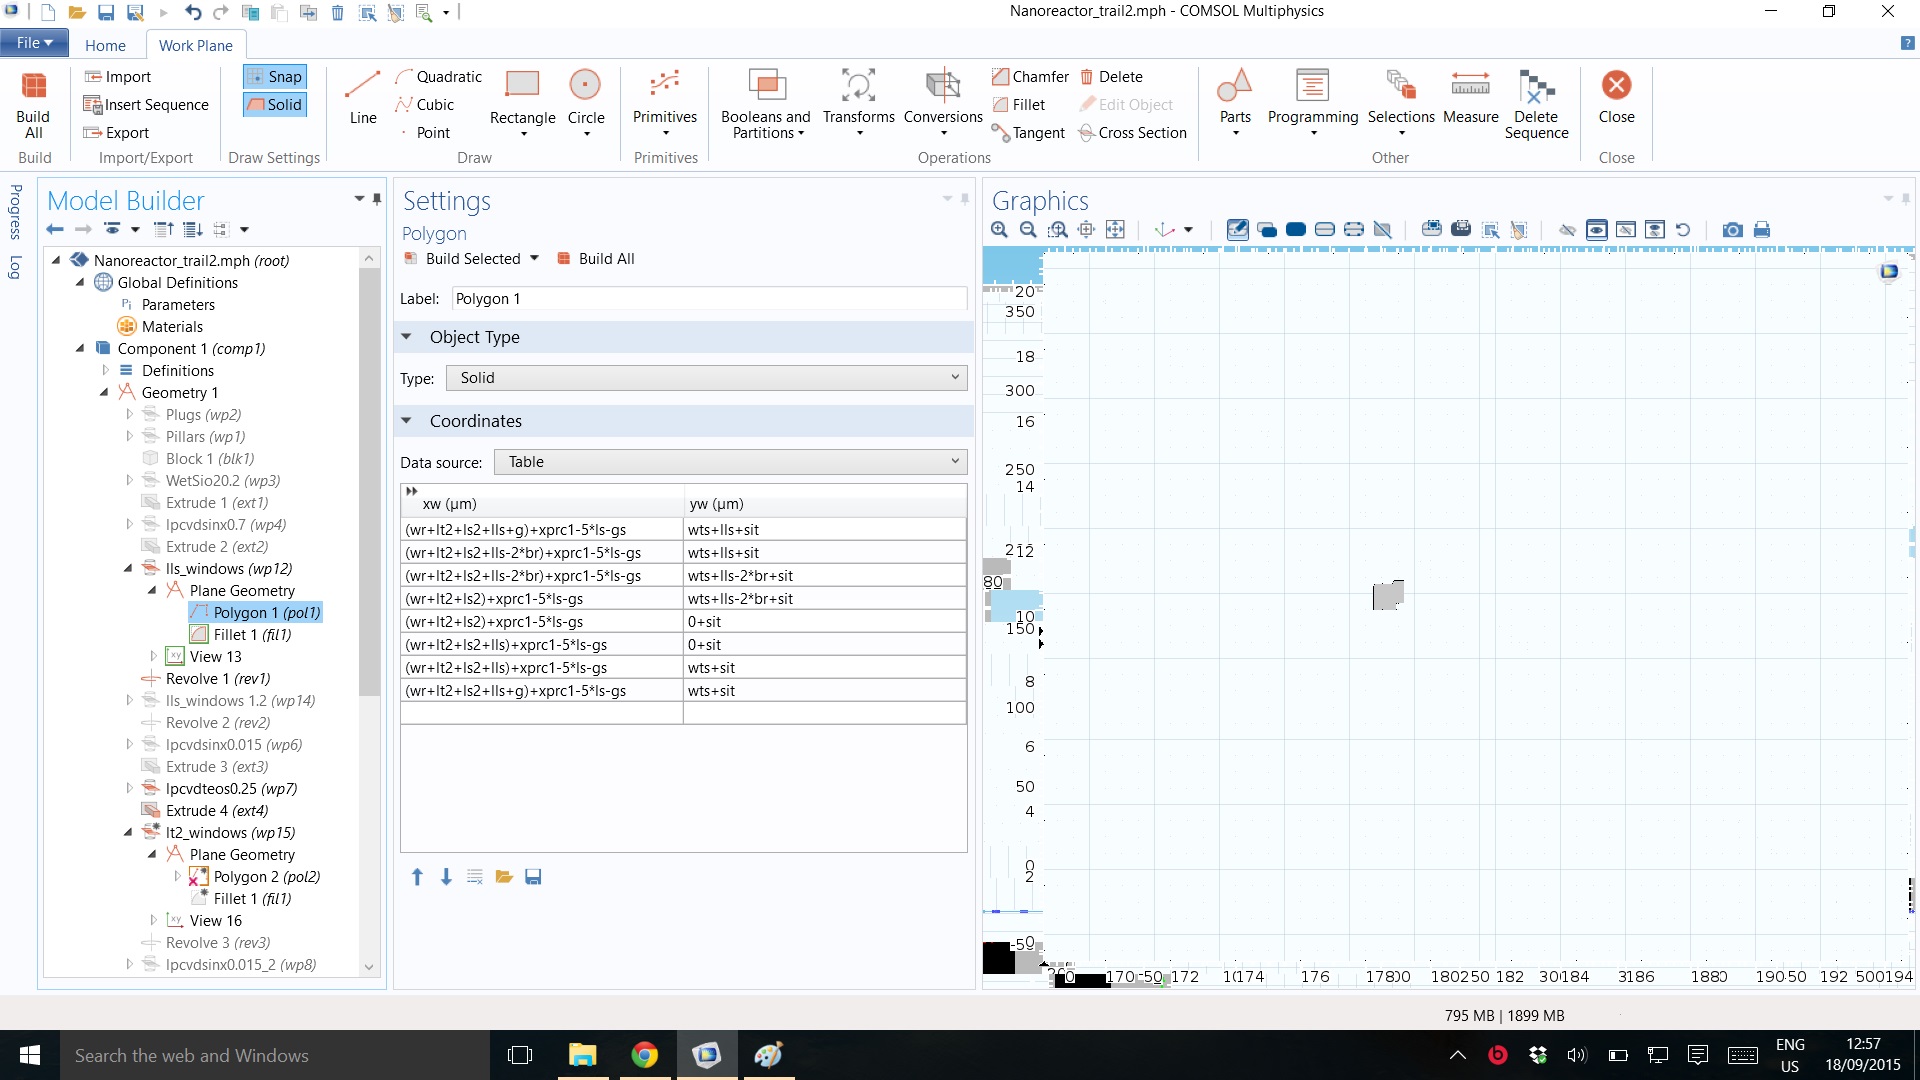1920x1080 pixels.
Task: Move table row up with arrow
Action: point(417,877)
